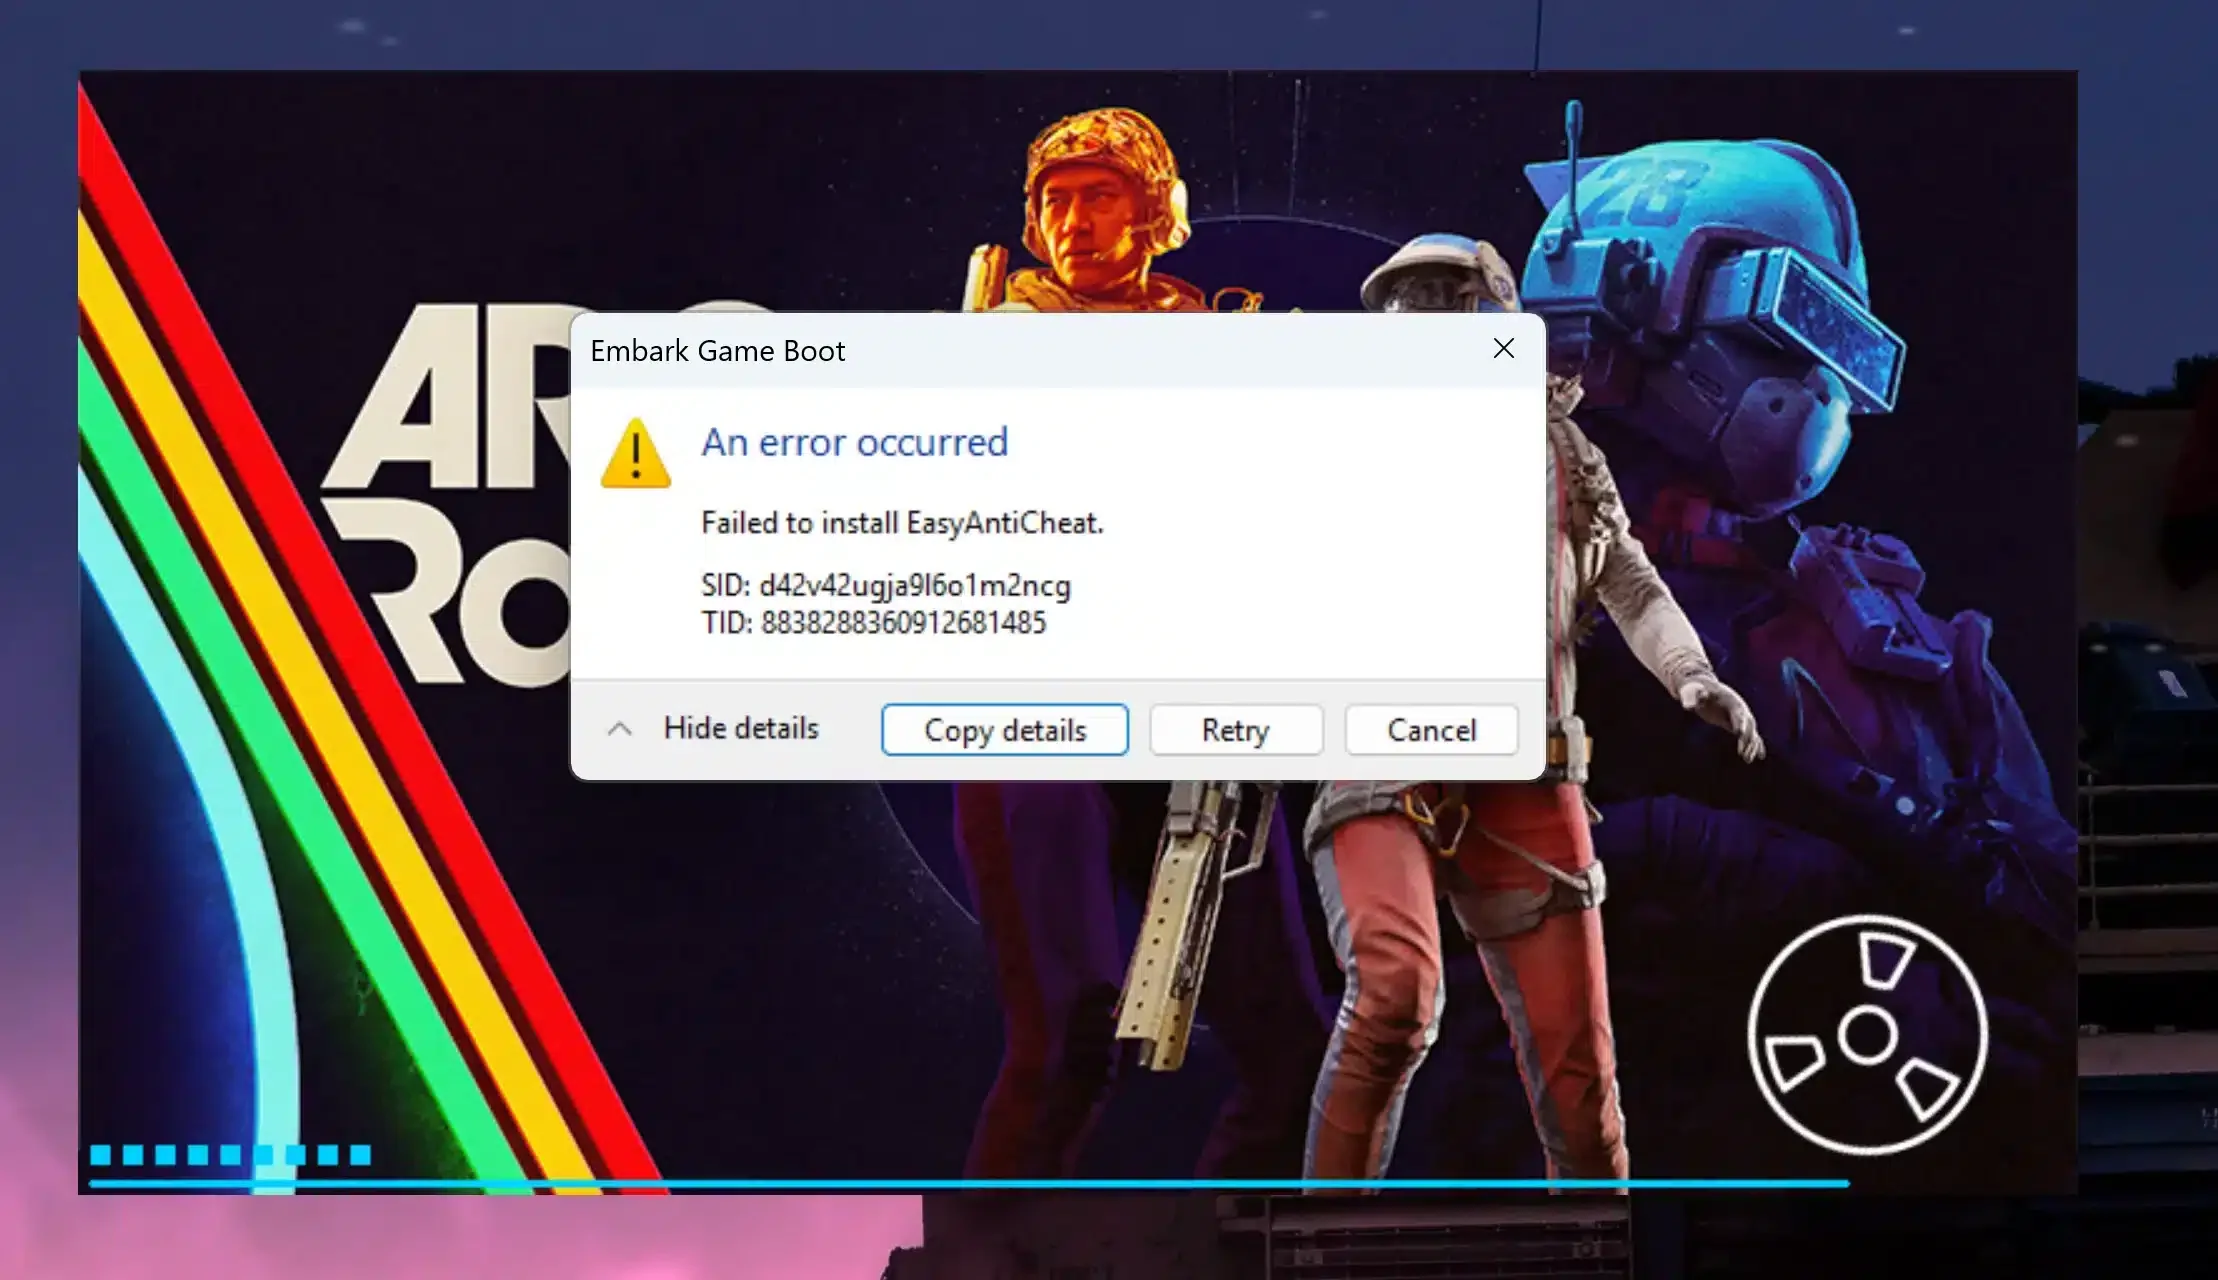Select the SID code text line
Image resolution: width=2218 pixels, height=1280 pixels.
coord(886,585)
